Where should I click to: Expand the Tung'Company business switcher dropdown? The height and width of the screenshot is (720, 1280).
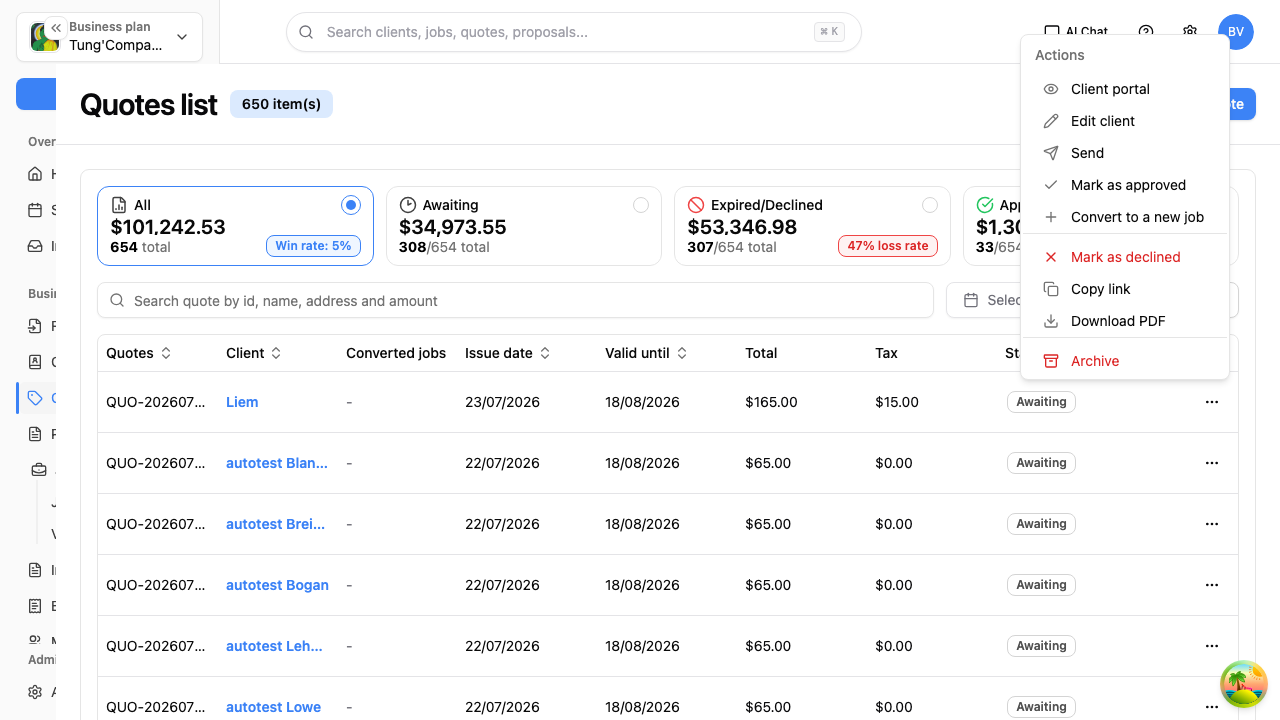(182, 37)
